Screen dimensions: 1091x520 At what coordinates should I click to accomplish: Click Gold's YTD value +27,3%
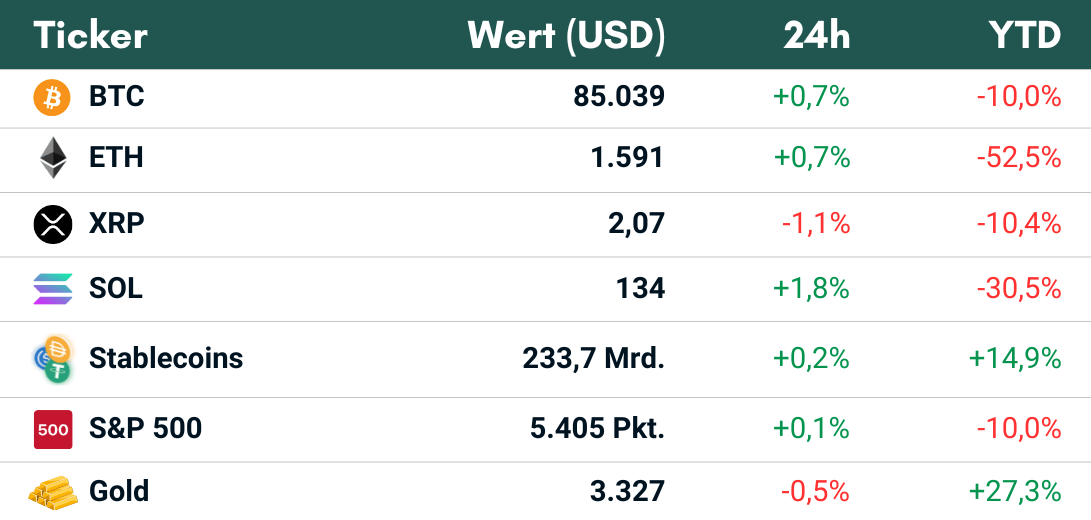pyautogui.click(x=1014, y=492)
